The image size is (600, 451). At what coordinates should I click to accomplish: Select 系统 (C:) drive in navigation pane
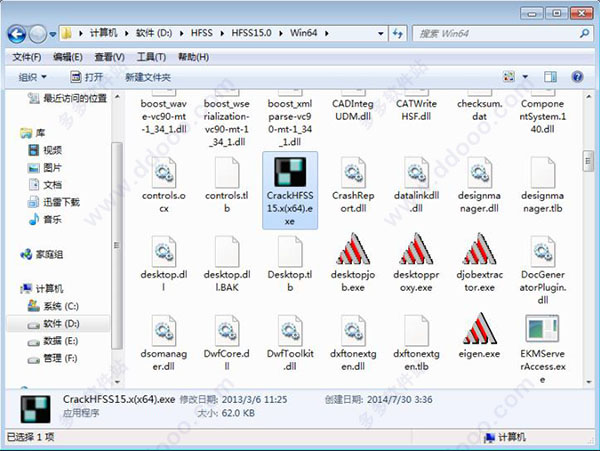click(x=53, y=306)
